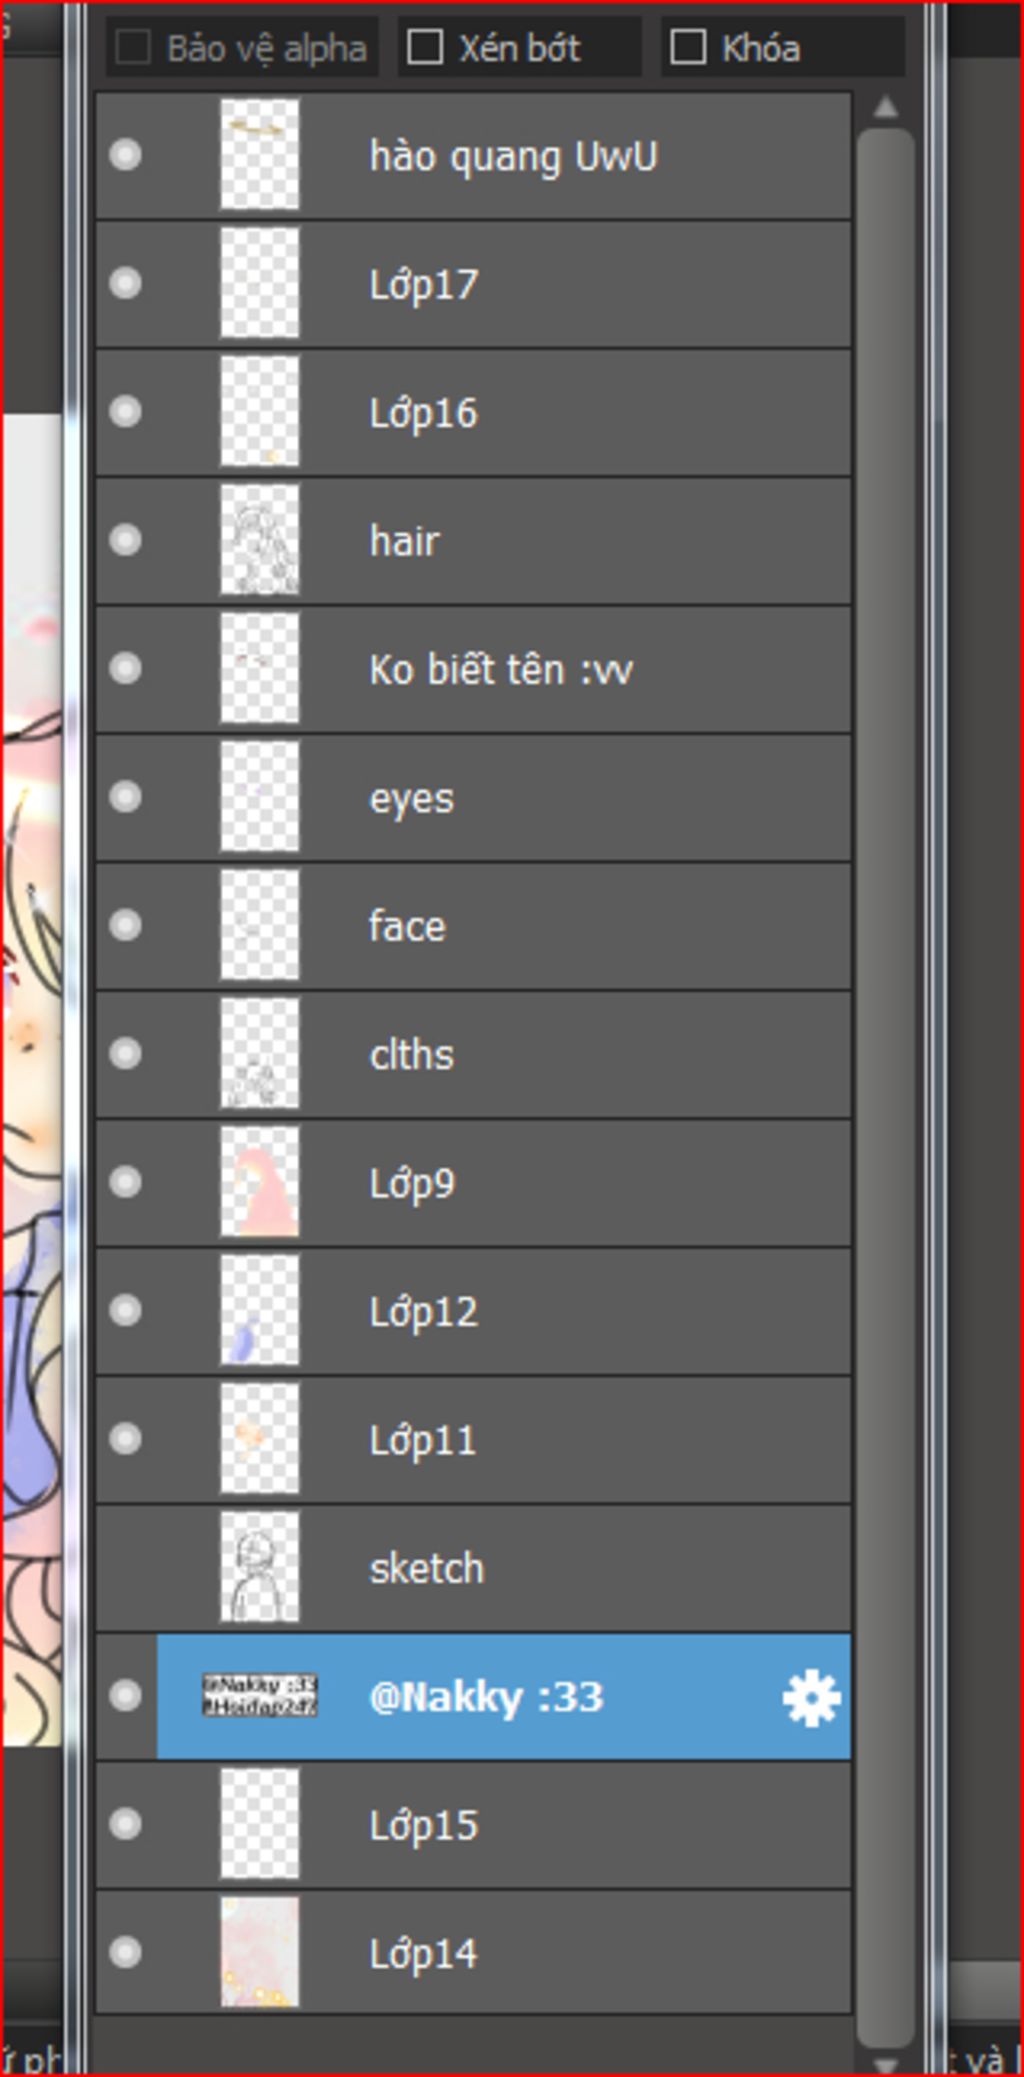
Task: Hide the clths layer
Action: point(125,1054)
